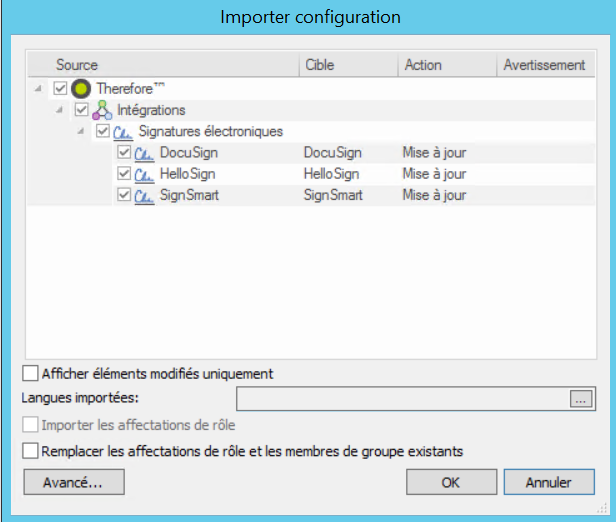Click the SignSmart Cible cell

pyautogui.click(x=333, y=195)
